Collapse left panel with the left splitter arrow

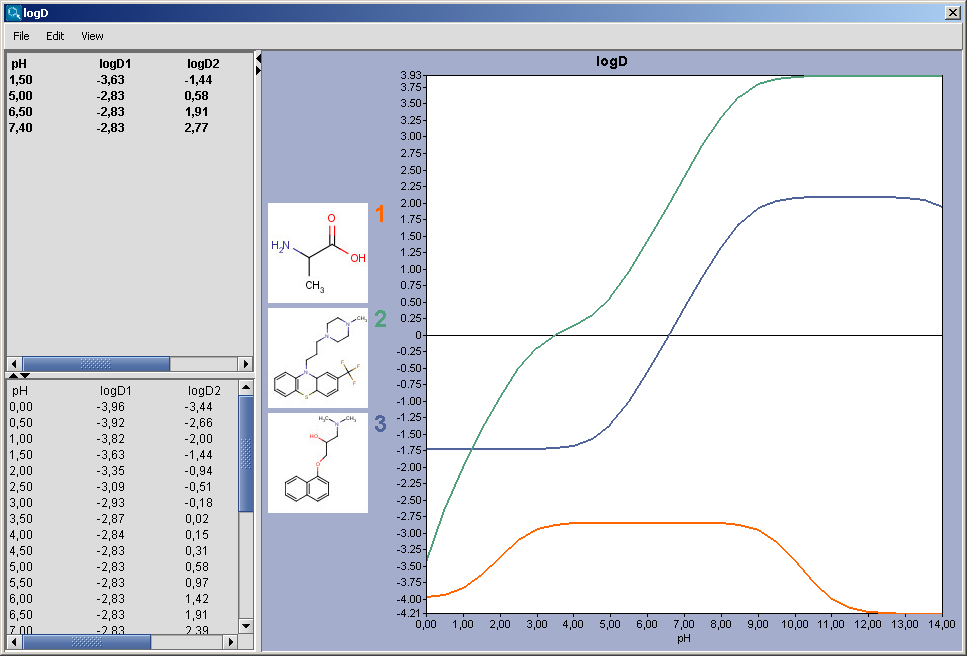pos(258,59)
